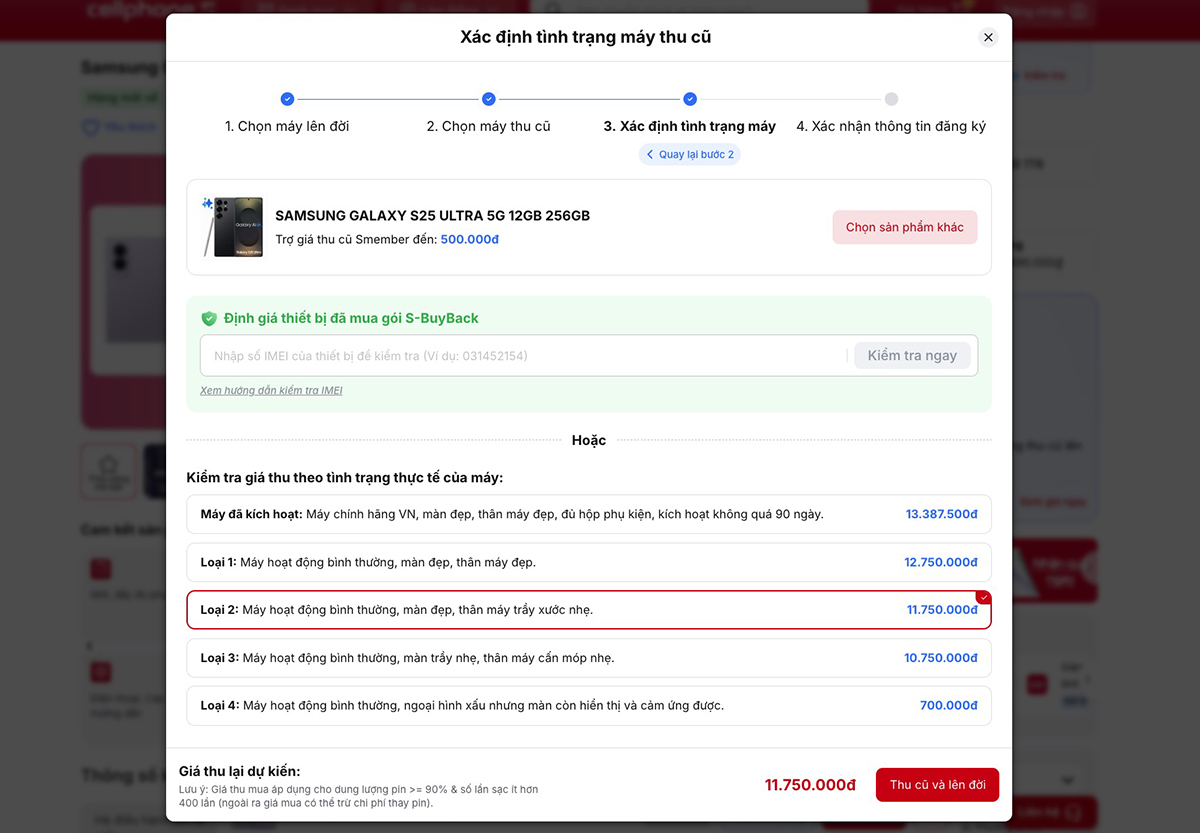
Task: Click the red checkmark badge on Loại 2
Action: (983, 597)
